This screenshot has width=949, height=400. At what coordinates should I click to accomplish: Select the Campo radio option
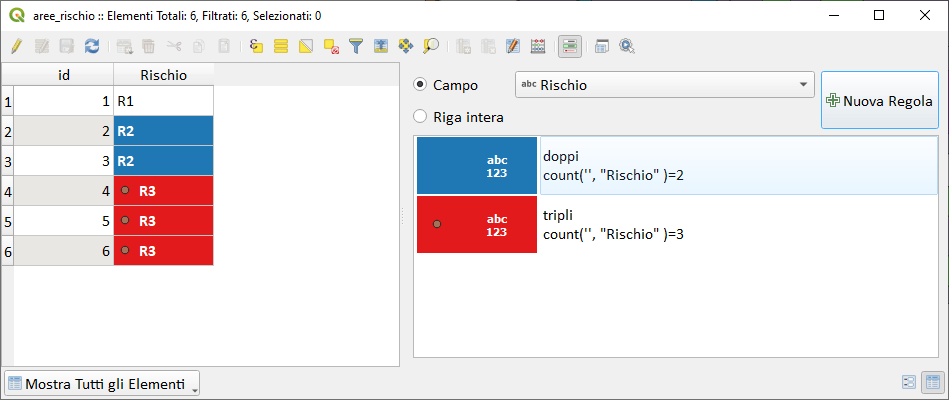pyautogui.click(x=421, y=85)
